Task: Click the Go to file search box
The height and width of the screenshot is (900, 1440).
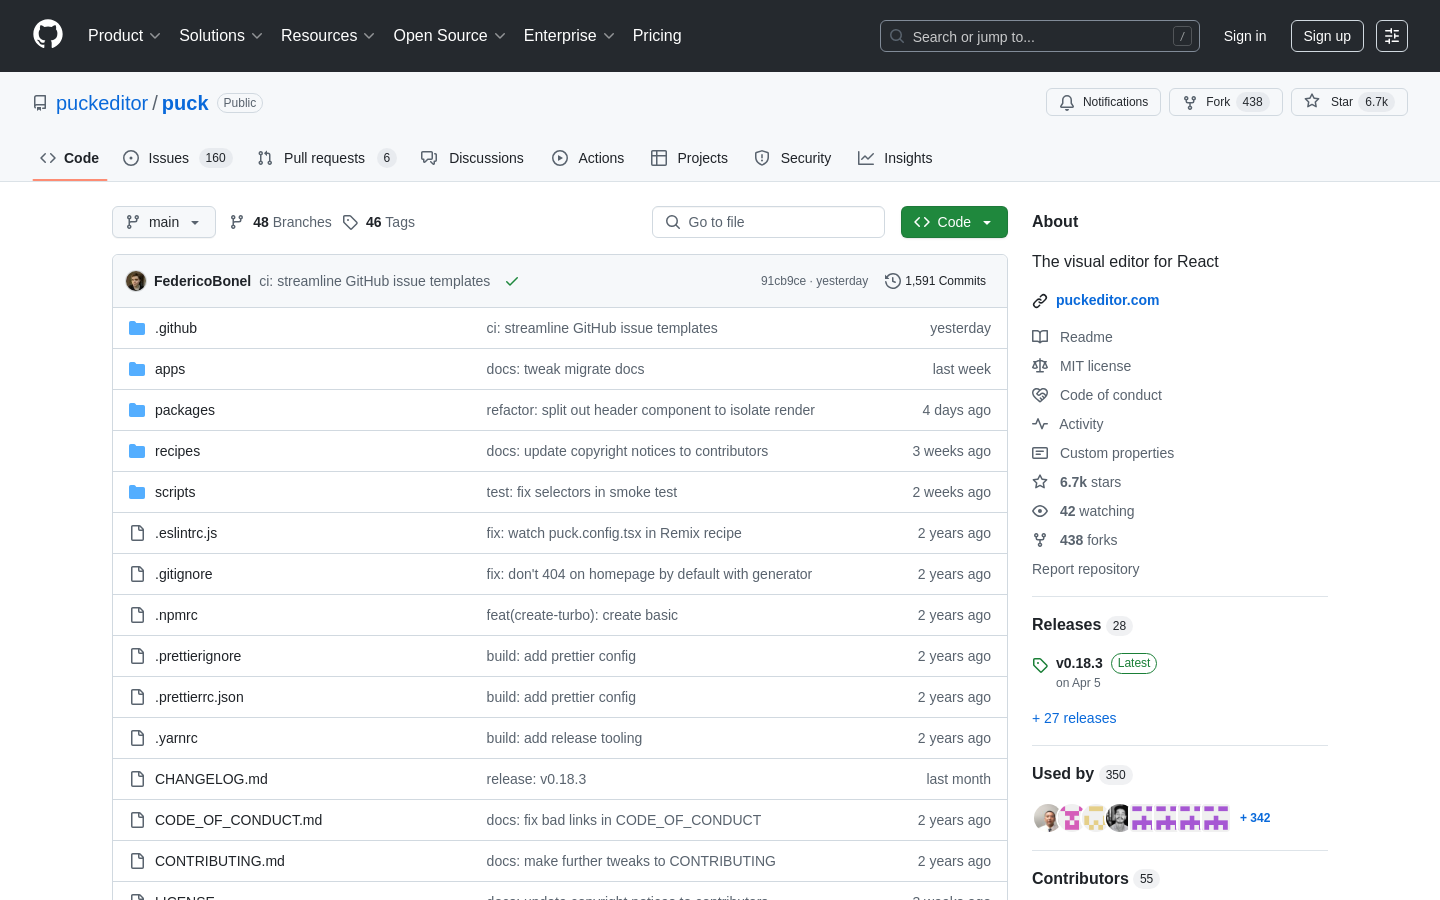Action: 768,222
